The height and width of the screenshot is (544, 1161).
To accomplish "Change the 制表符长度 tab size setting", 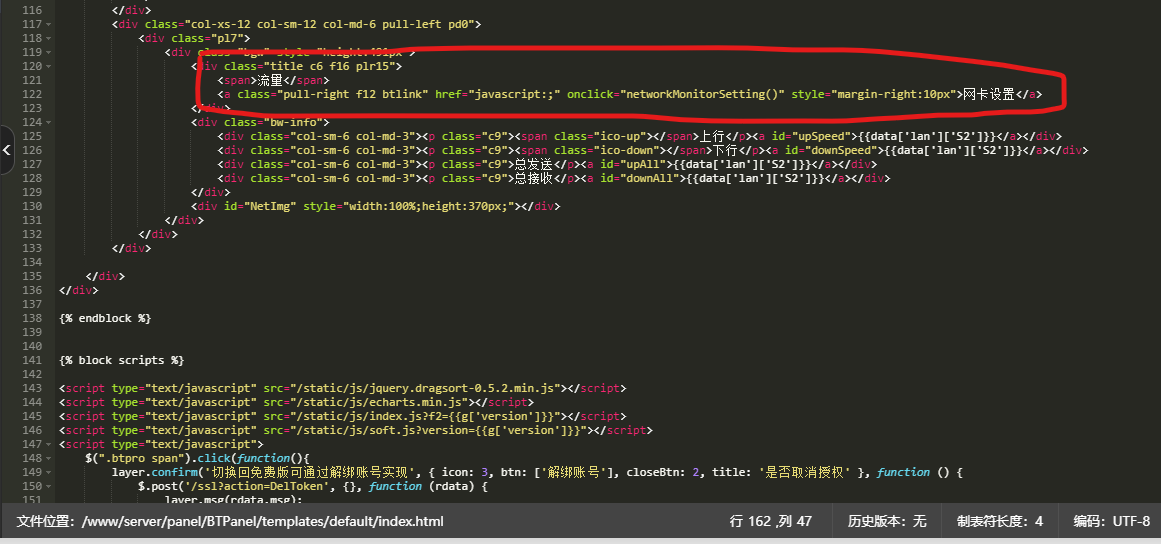I will tap(1000, 521).
